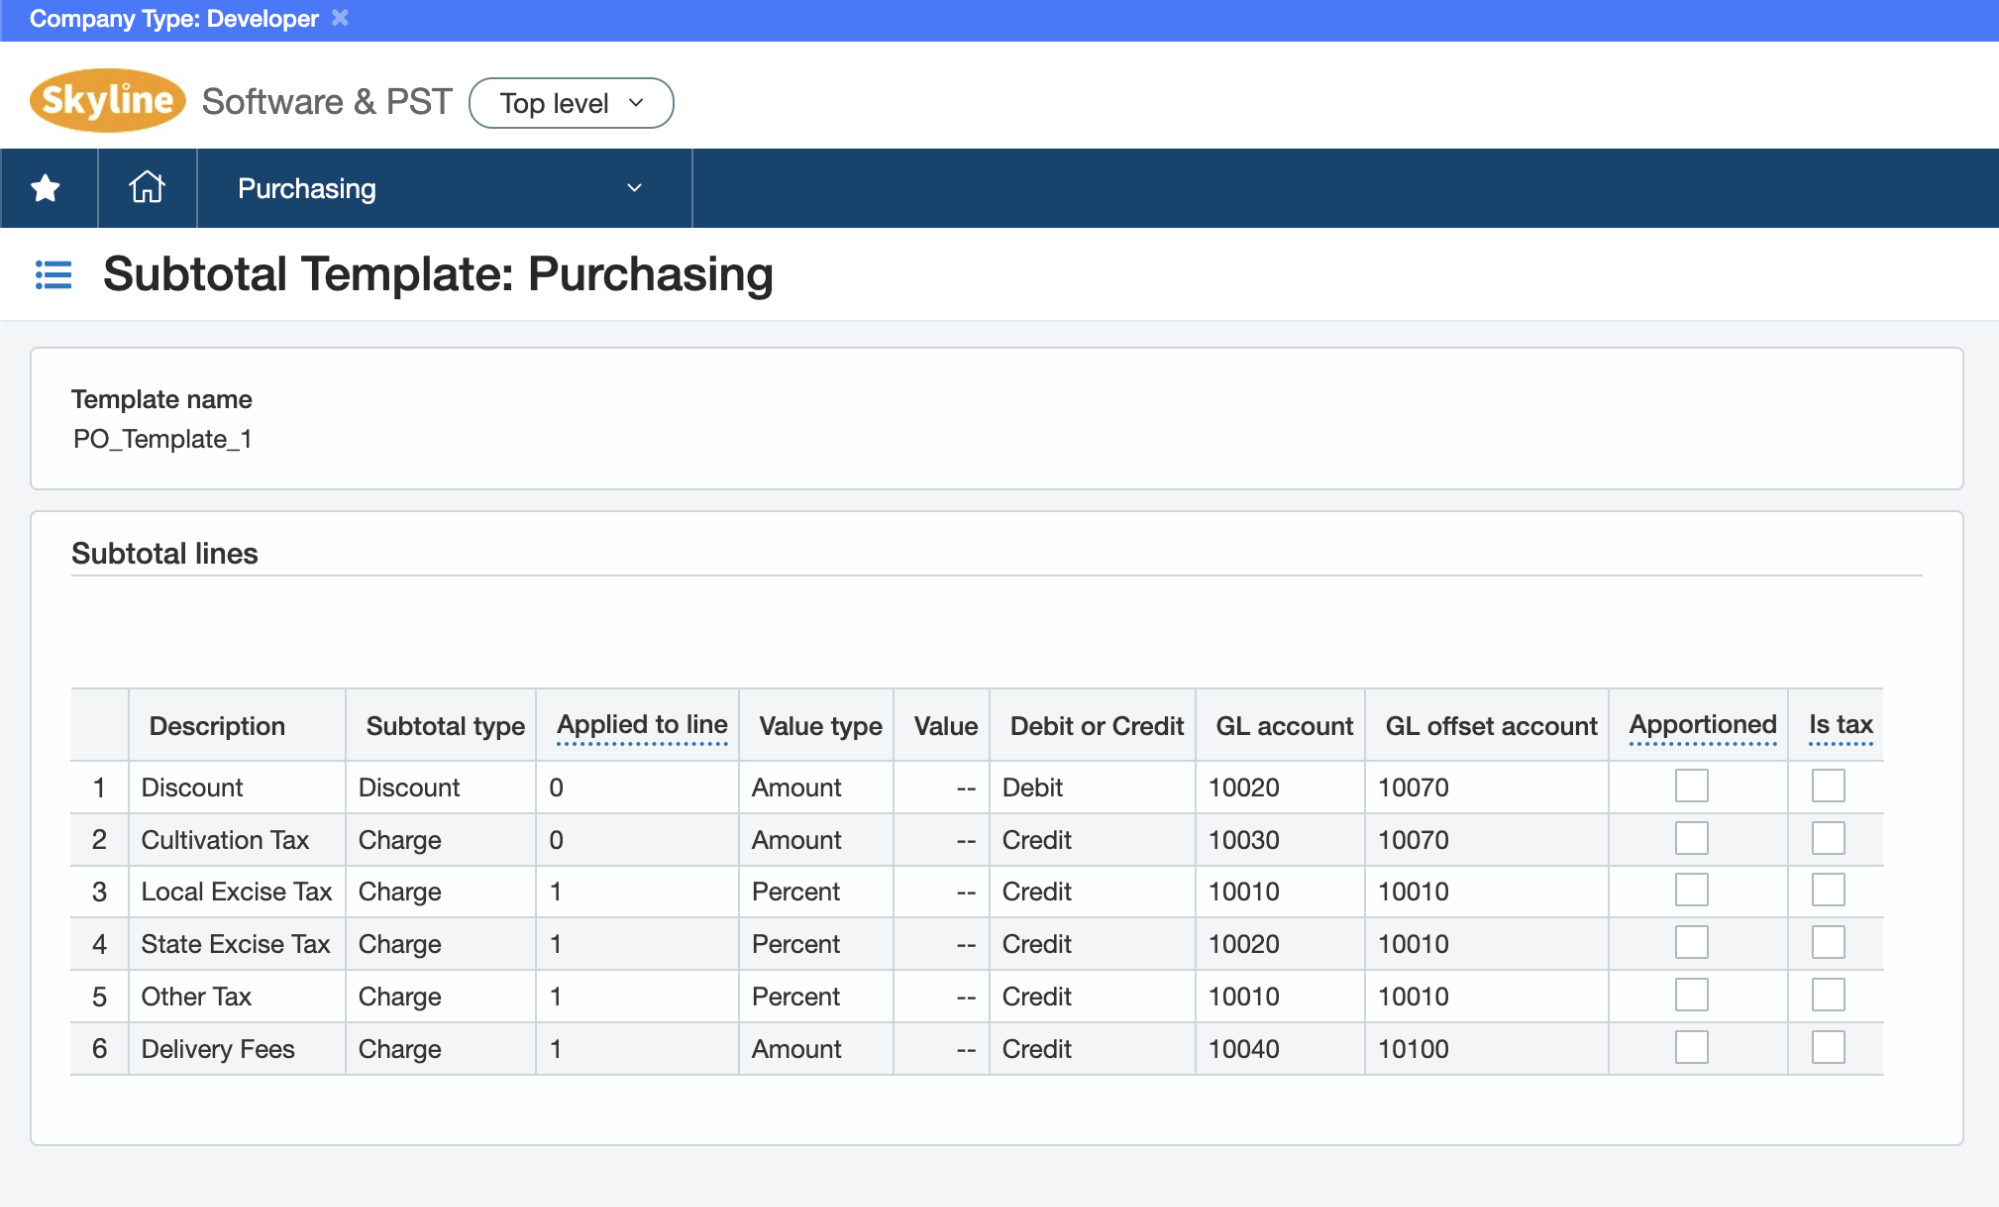The height and width of the screenshot is (1207, 1999).
Task: Click the Apportioned column header
Action: pyautogui.click(x=1702, y=725)
